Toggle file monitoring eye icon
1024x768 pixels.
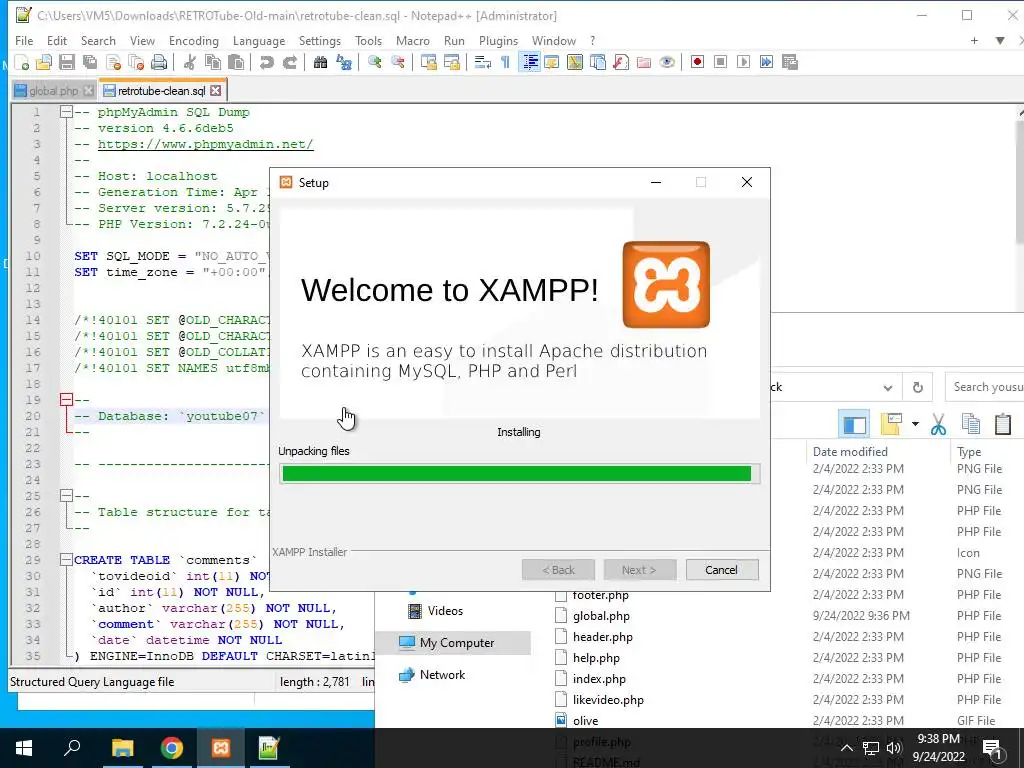(x=667, y=62)
